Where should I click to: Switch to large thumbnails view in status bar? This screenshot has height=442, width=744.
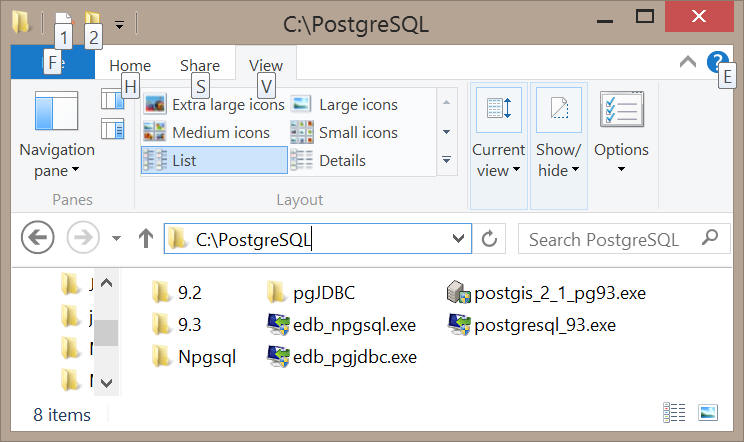coord(708,412)
